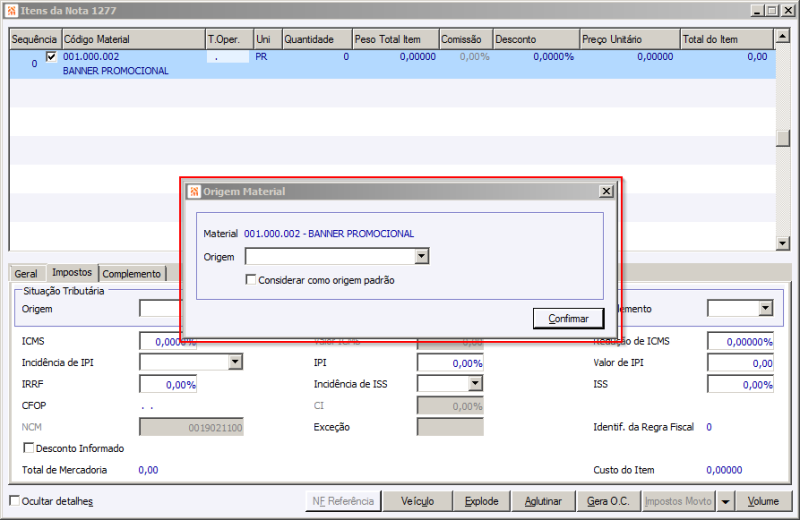Click the Desconto column header
800x520 pixels.
(x=536, y=39)
